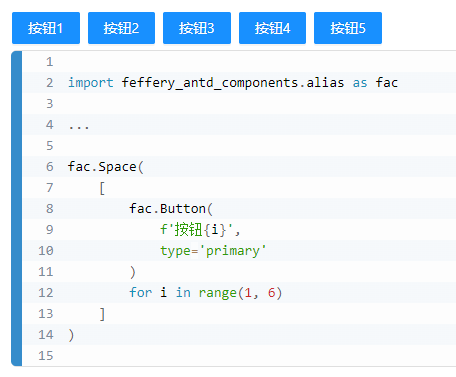
Task: Click the 按钮2 primary button
Action: click(x=121, y=28)
